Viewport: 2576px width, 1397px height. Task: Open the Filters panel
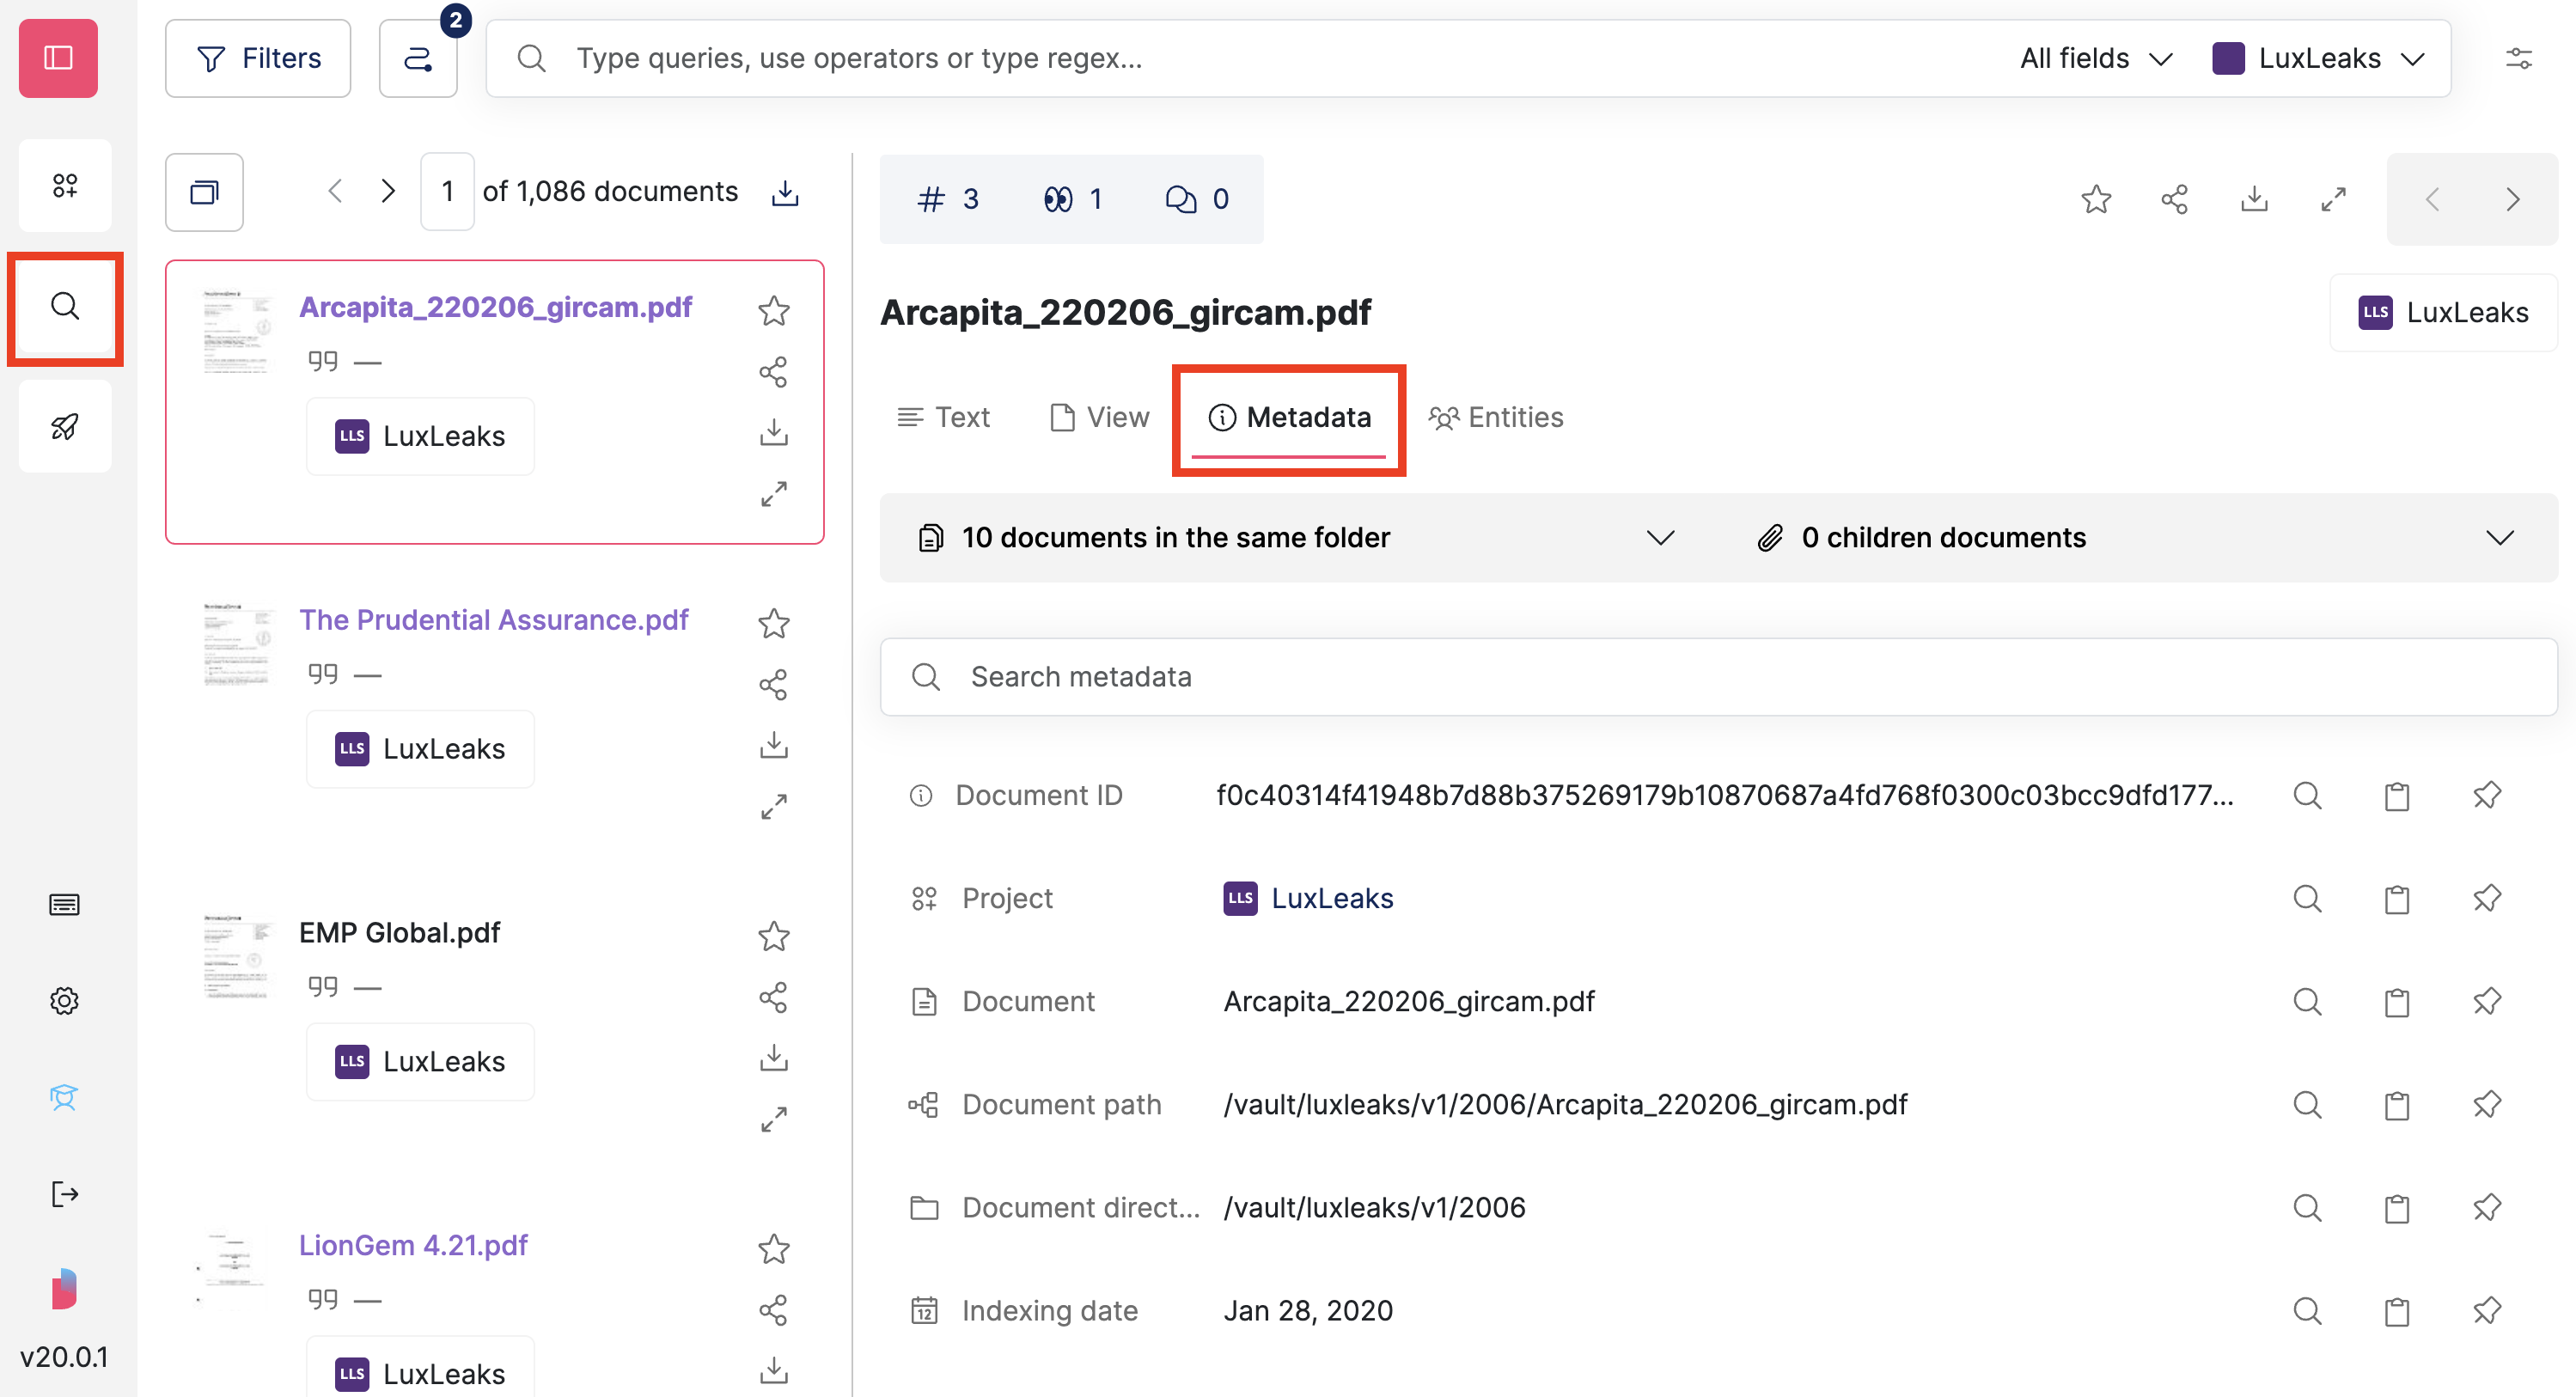click(257, 58)
